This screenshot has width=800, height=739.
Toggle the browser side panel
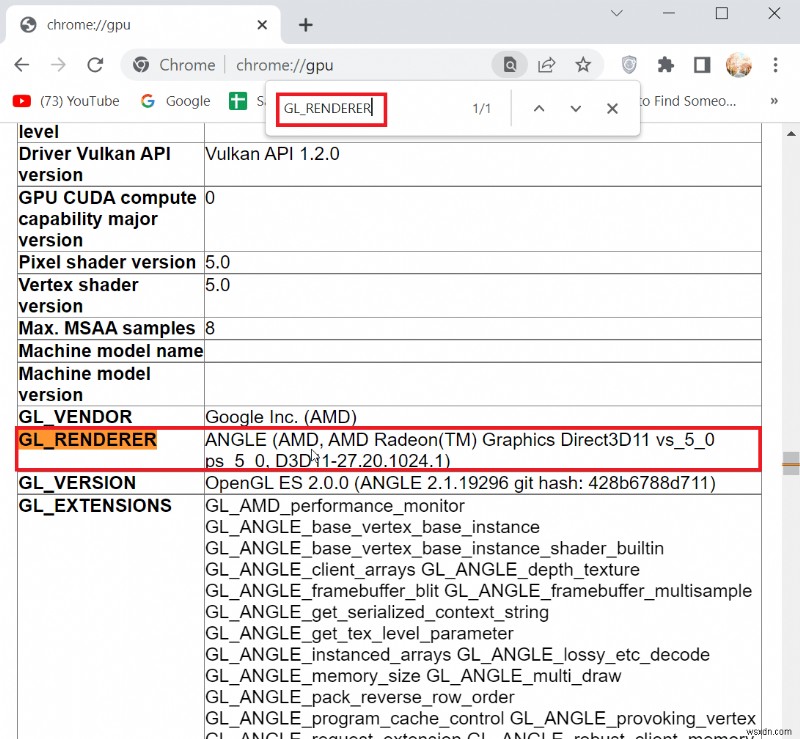coord(702,65)
